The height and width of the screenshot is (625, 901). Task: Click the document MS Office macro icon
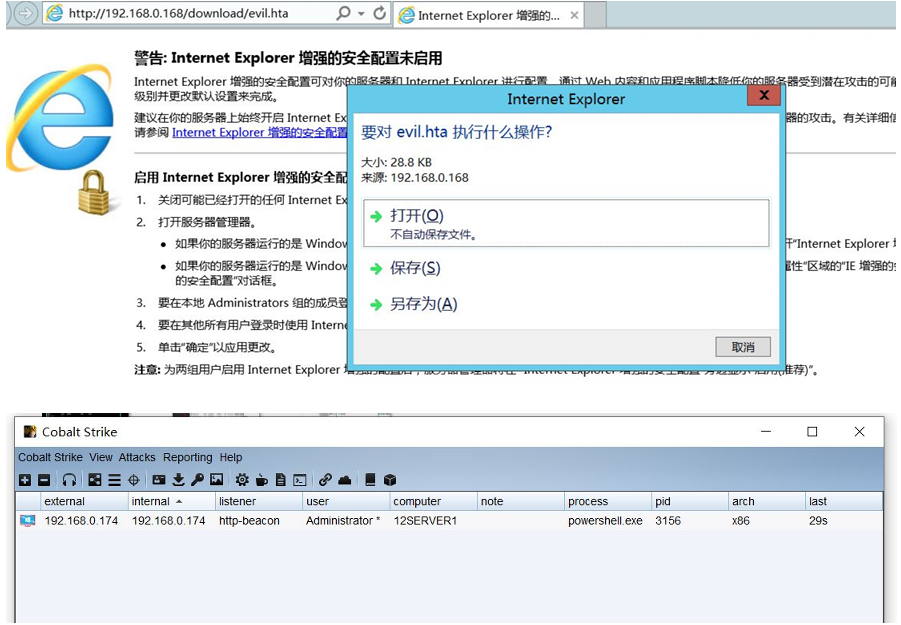point(280,480)
